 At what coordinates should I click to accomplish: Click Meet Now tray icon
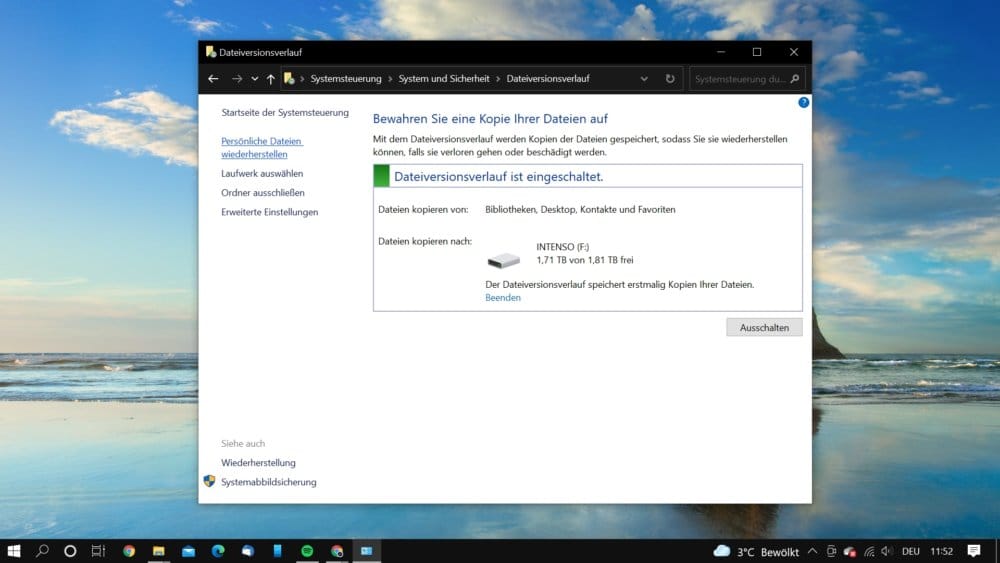point(831,551)
